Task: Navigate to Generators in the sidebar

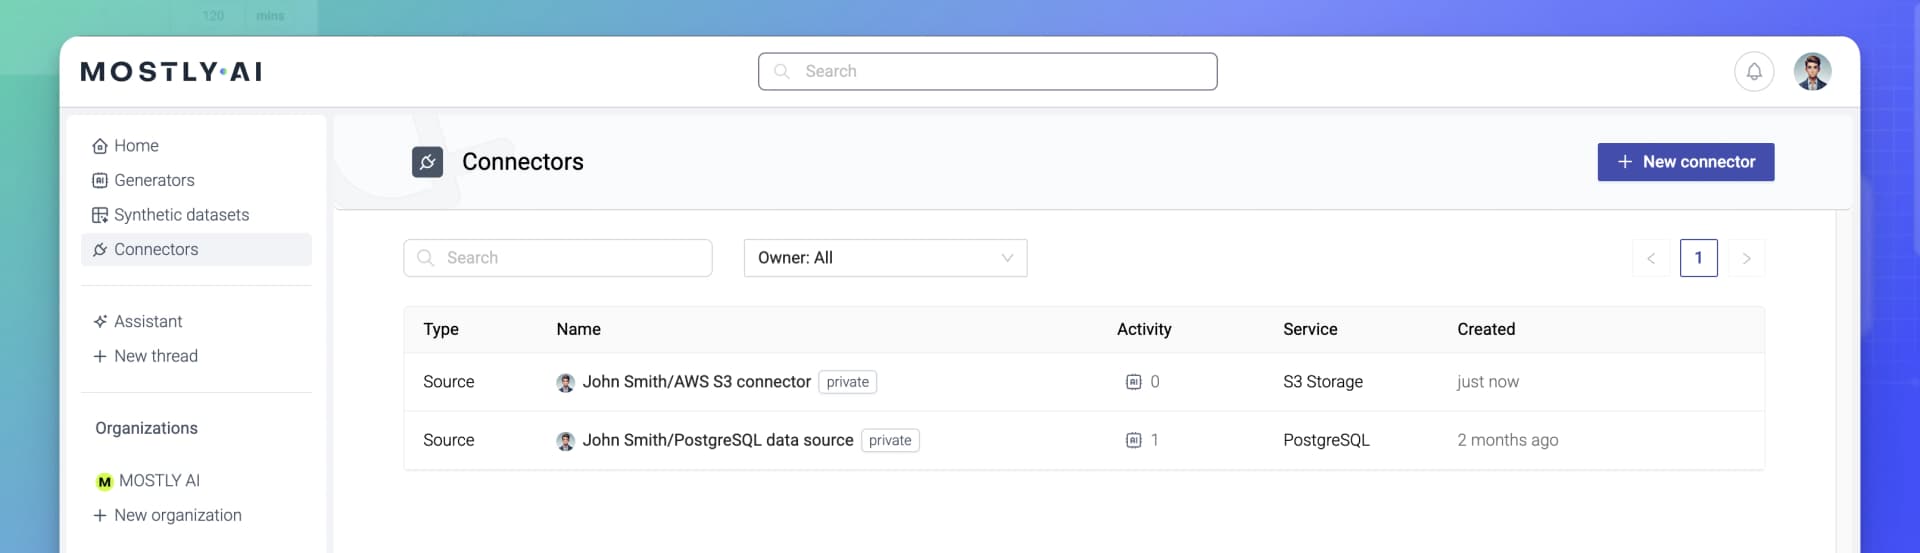Action: coord(154,181)
